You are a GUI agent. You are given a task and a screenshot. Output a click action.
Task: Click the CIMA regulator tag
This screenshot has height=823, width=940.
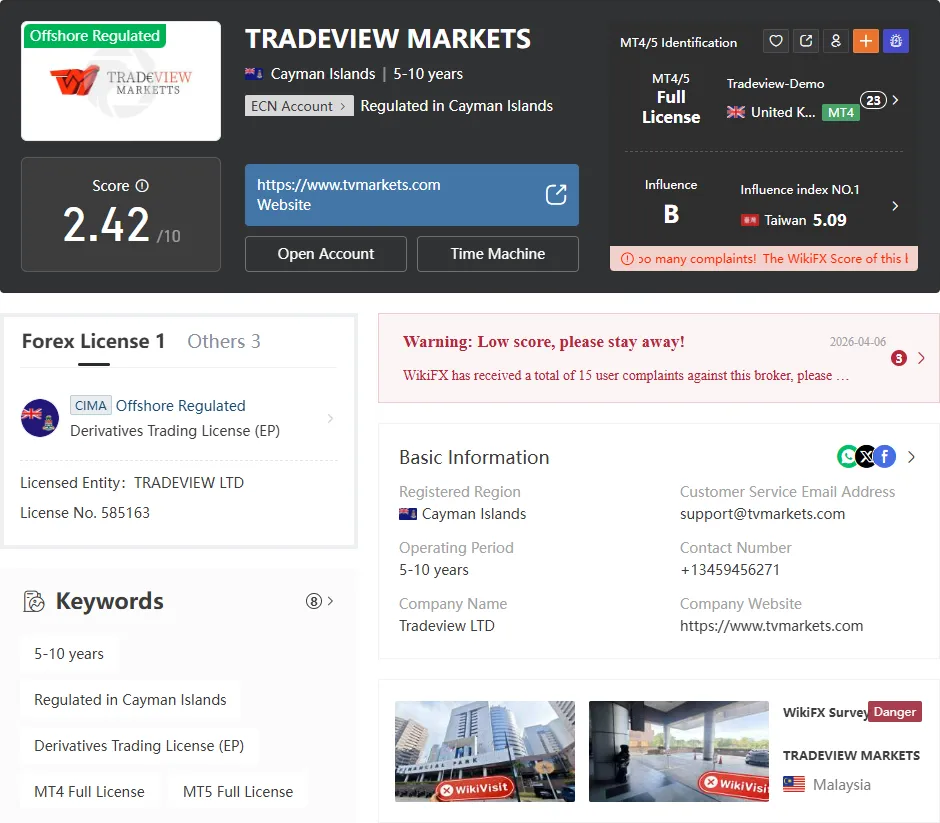pos(91,406)
